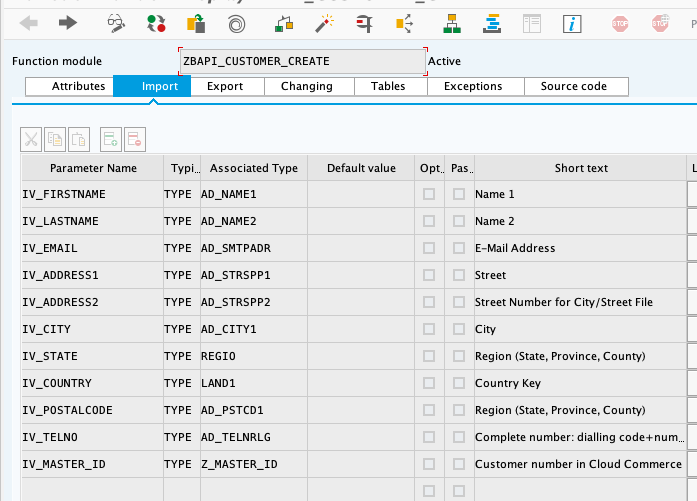697x501 pixels.
Task: Select the IV_LASTNAME parameter cell
Action: pos(92,221)
